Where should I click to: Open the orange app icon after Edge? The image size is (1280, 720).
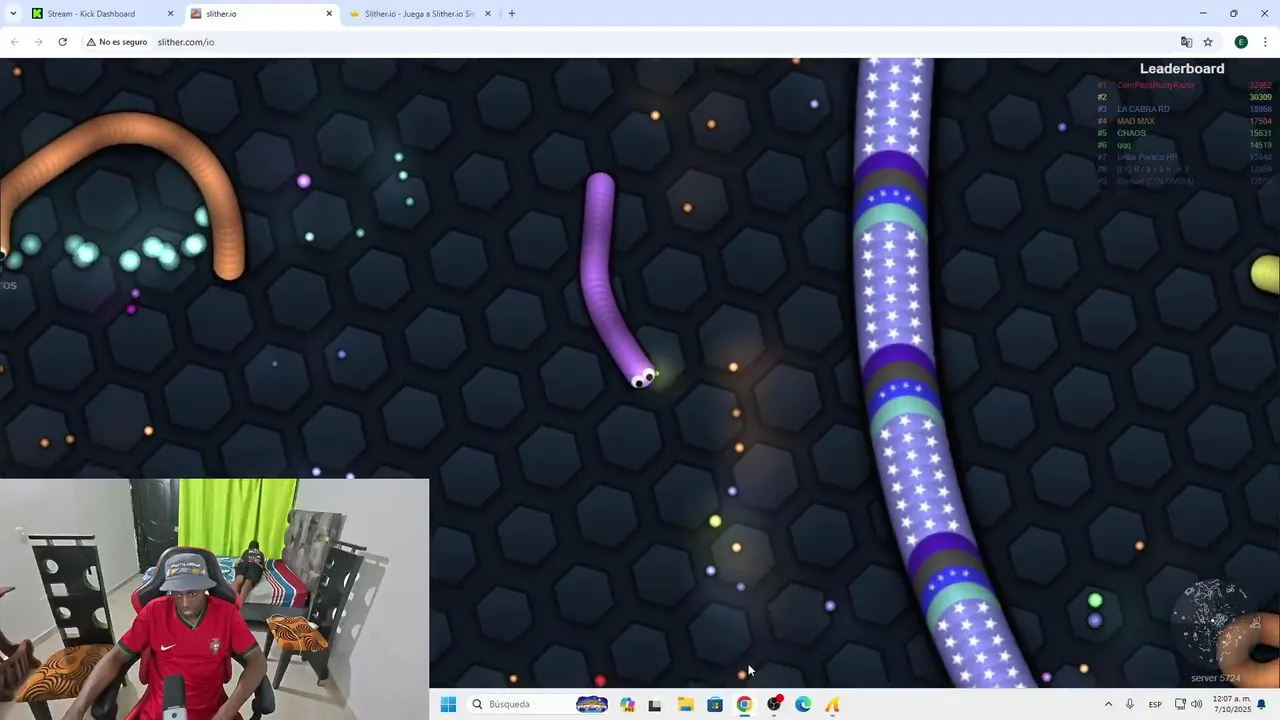[832, 704]
